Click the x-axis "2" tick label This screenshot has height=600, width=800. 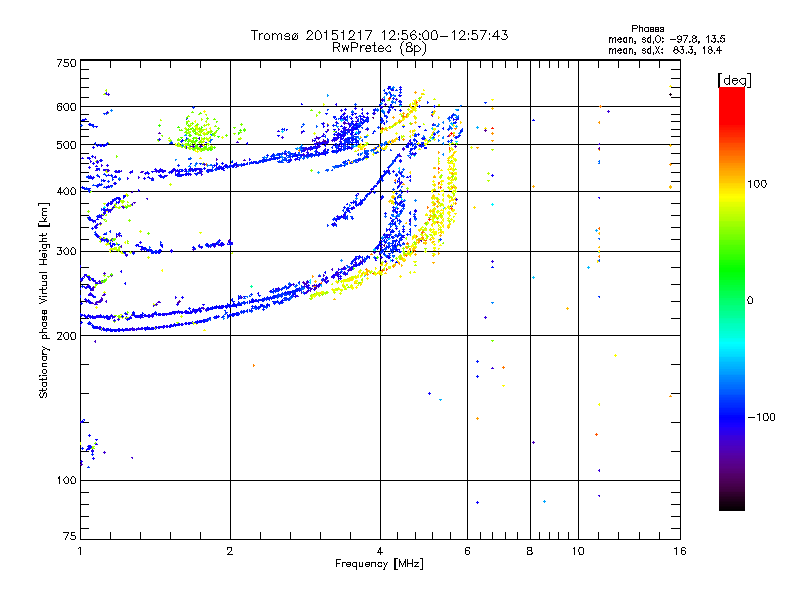coord(230,551)
